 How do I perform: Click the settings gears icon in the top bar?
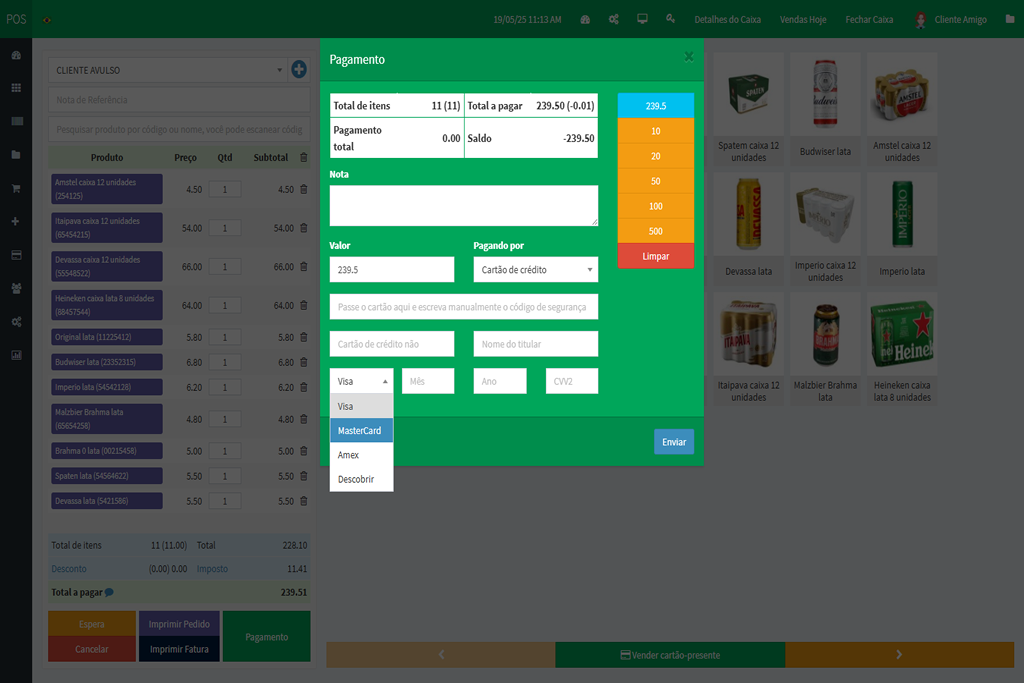tap(614, 19)
